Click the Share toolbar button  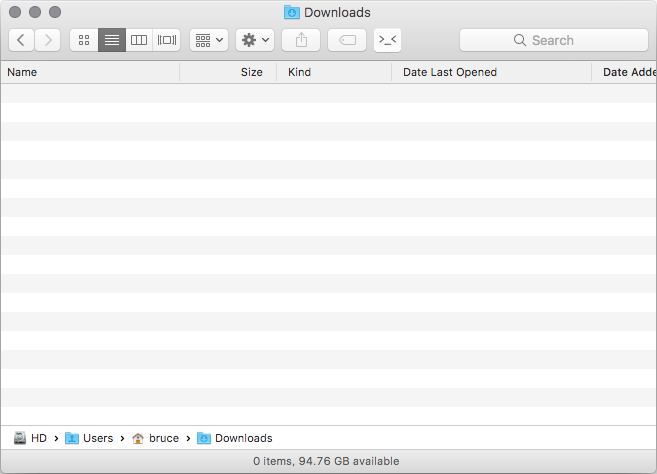point(301,40)
